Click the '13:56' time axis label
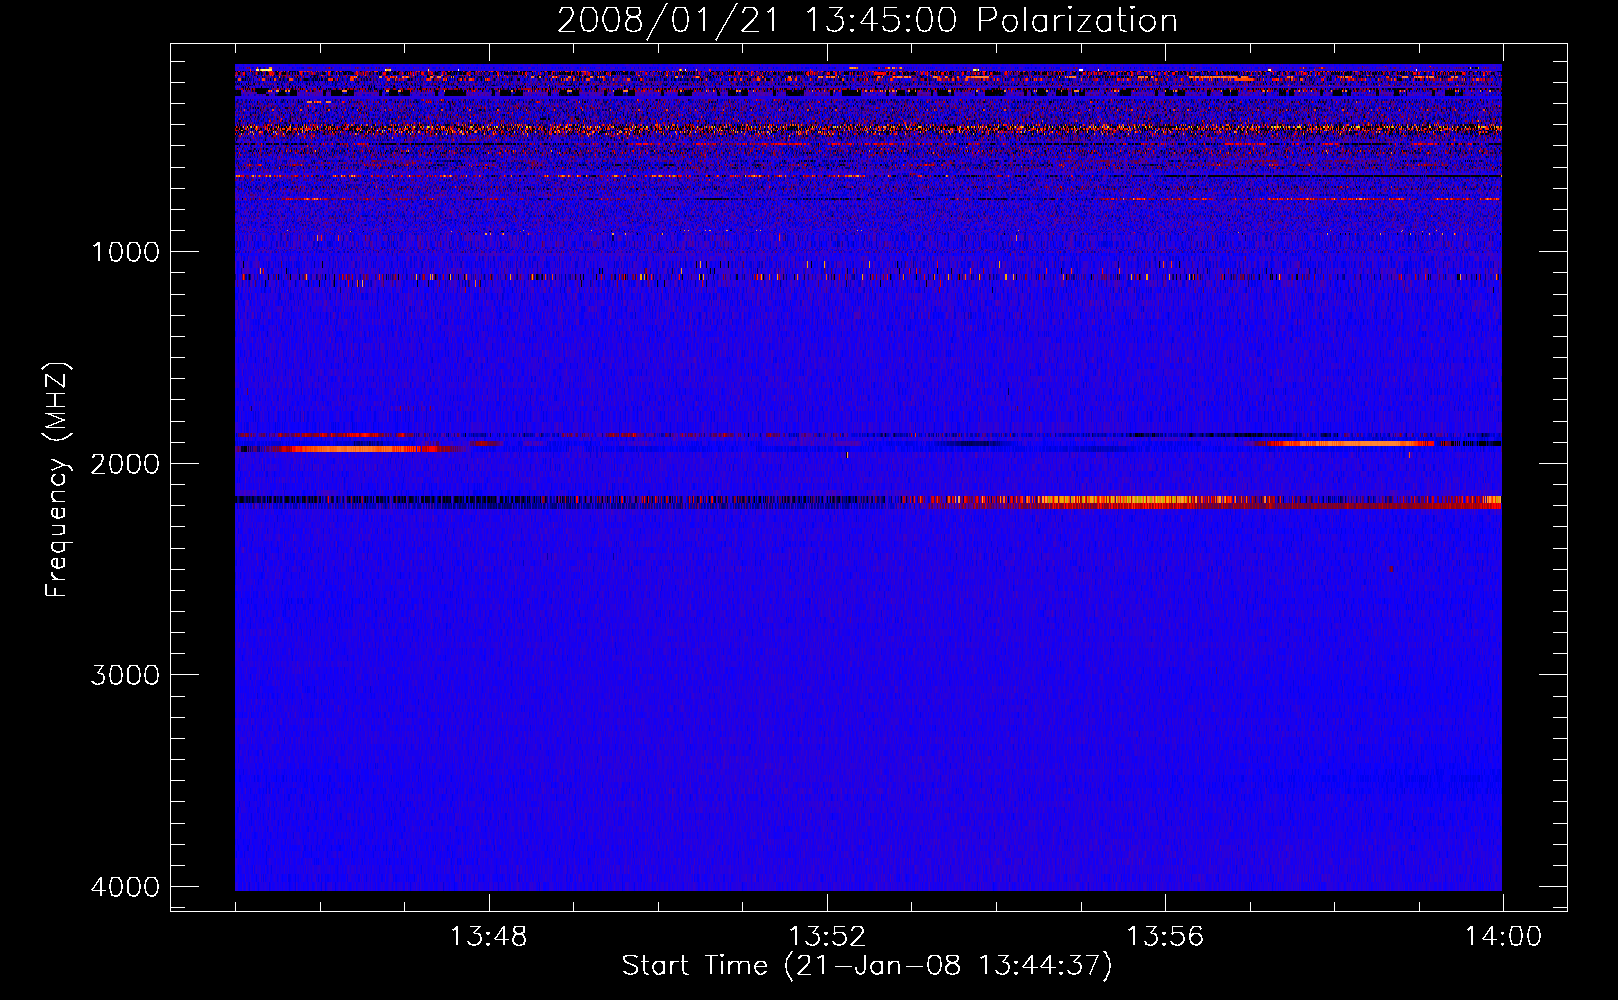The height and width of the screenshot is (1000, 1618). point(1165,937)
